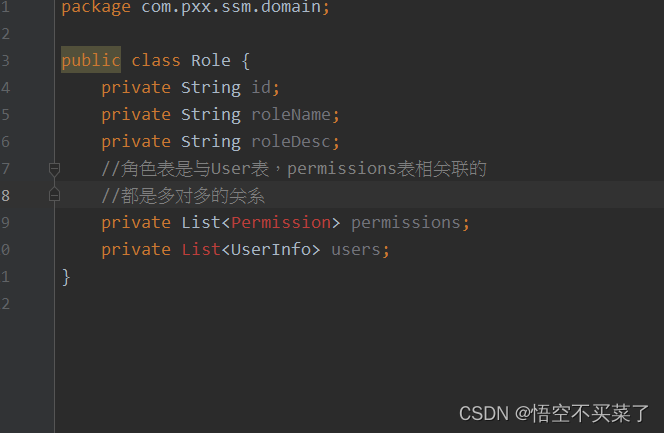The image size is (664, 433).
Task: Click the fold end marker beside line 8
Action: click(55, 195)
